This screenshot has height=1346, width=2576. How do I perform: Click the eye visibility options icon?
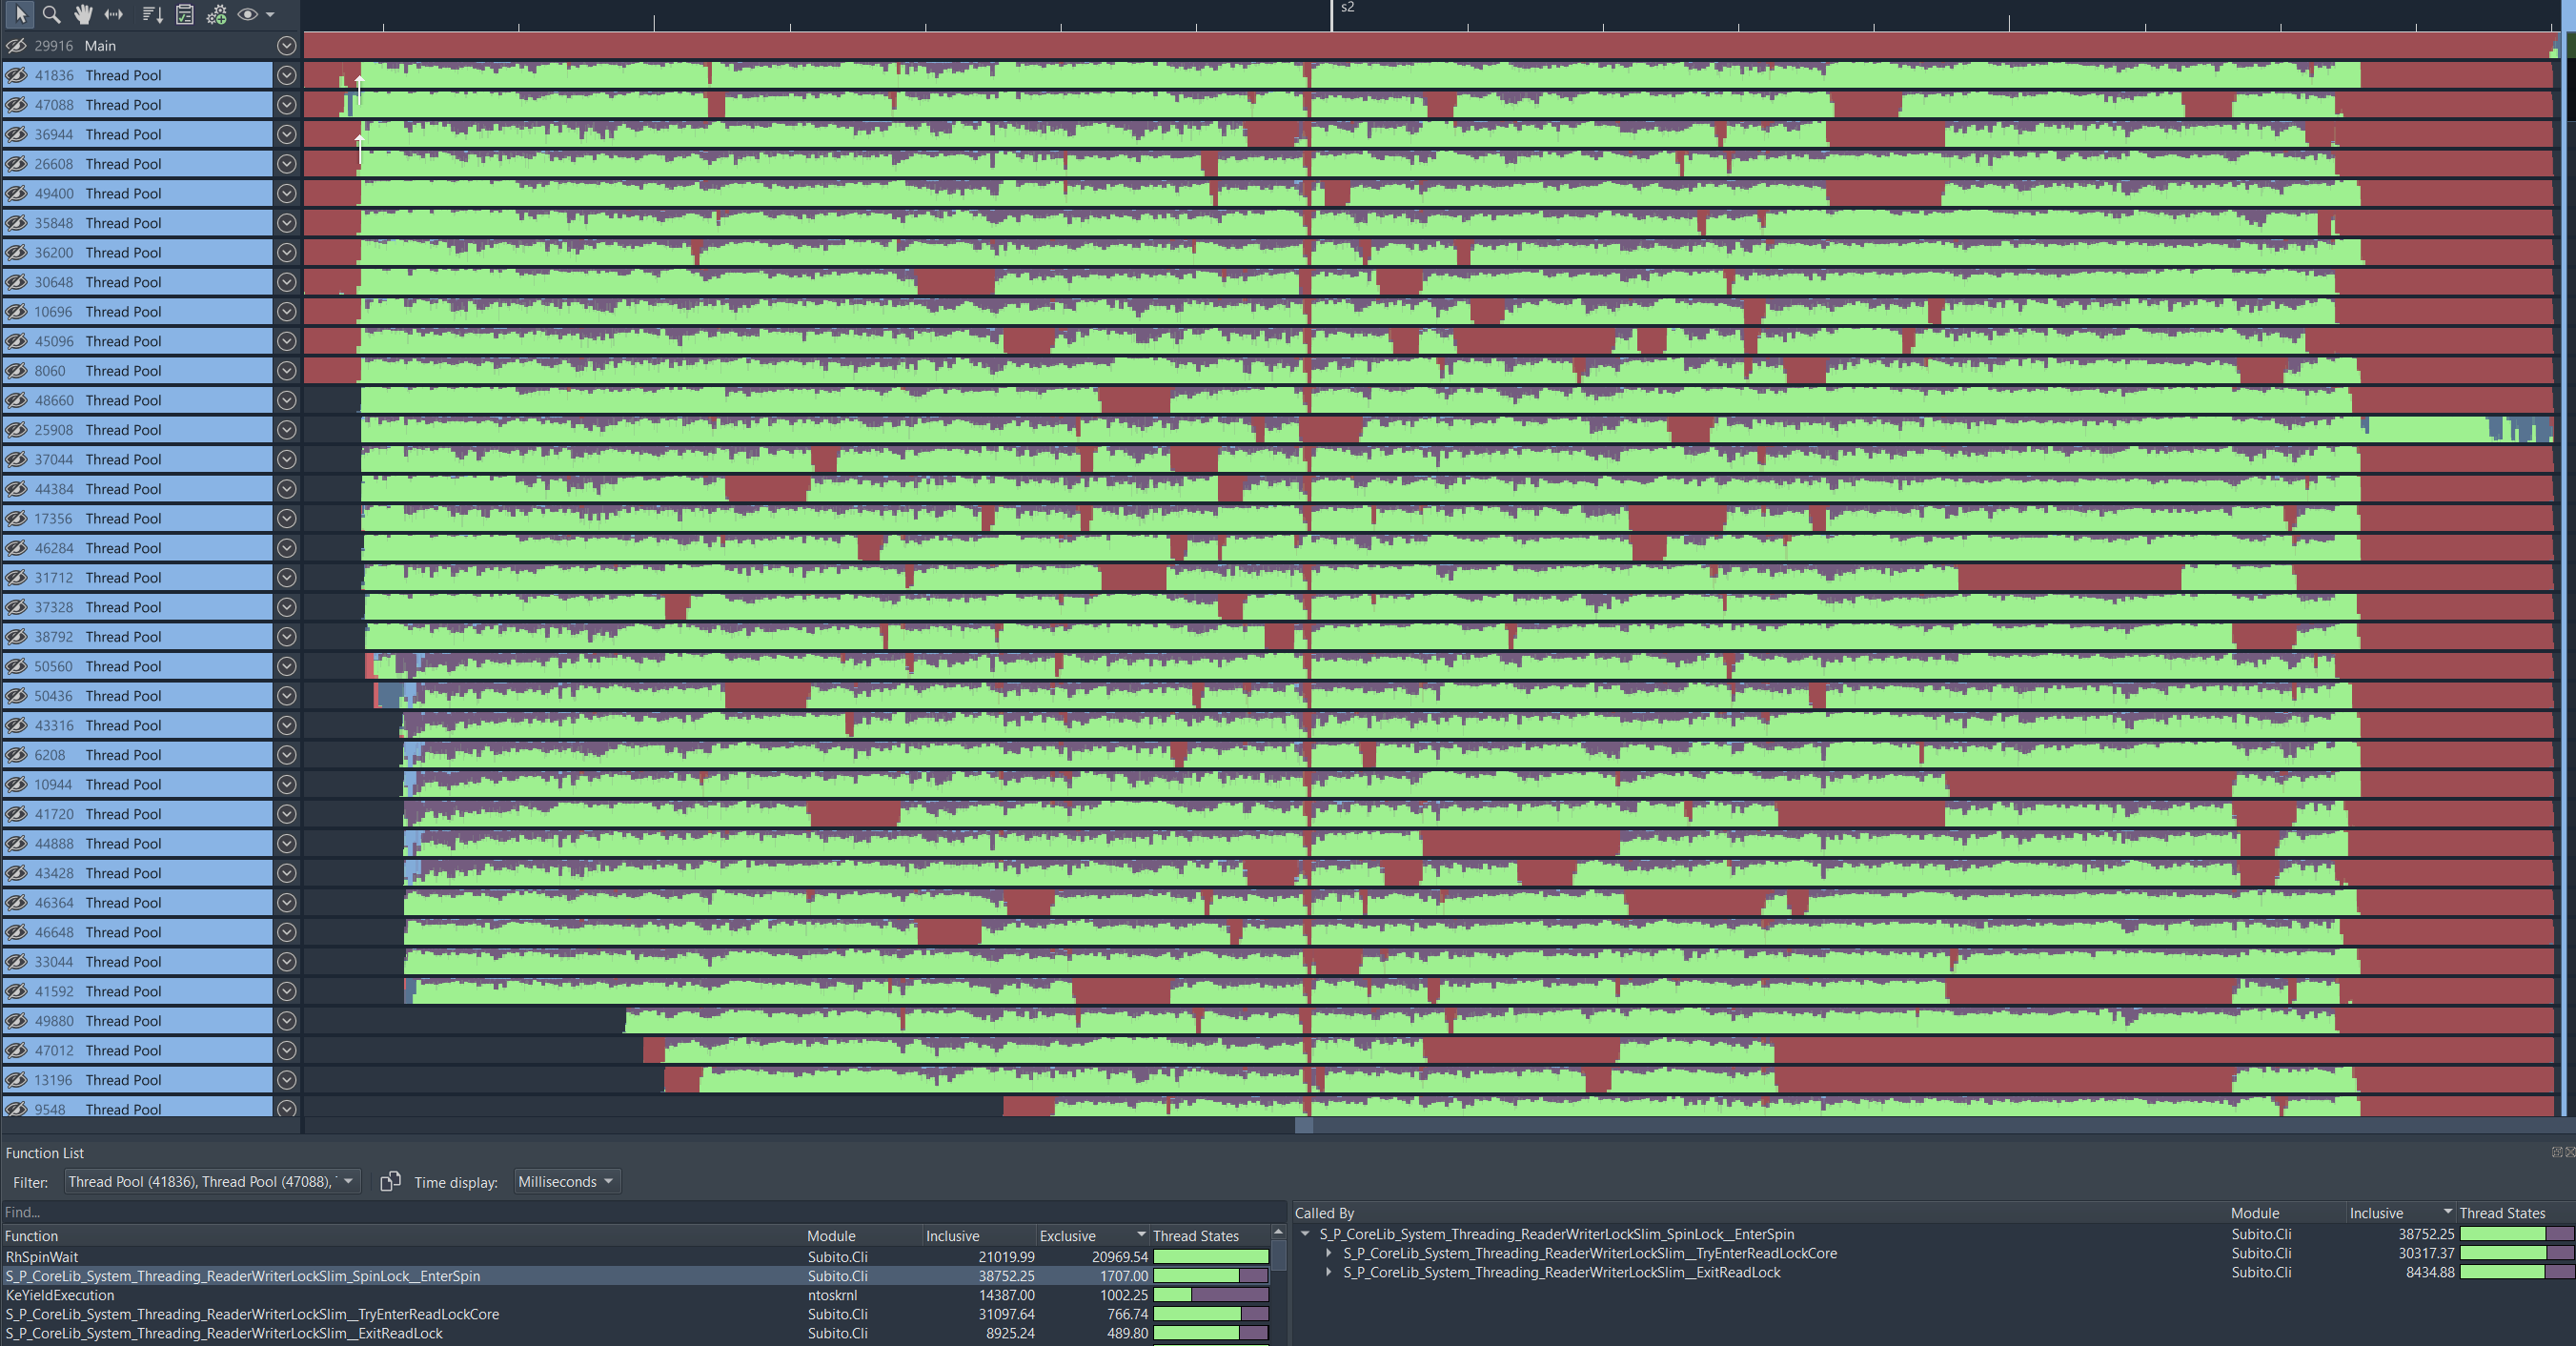247,14
